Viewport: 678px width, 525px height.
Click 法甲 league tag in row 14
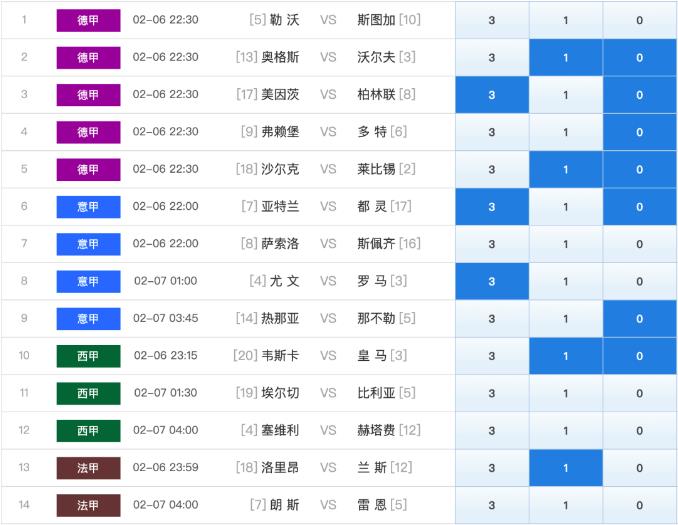(88, 505)
